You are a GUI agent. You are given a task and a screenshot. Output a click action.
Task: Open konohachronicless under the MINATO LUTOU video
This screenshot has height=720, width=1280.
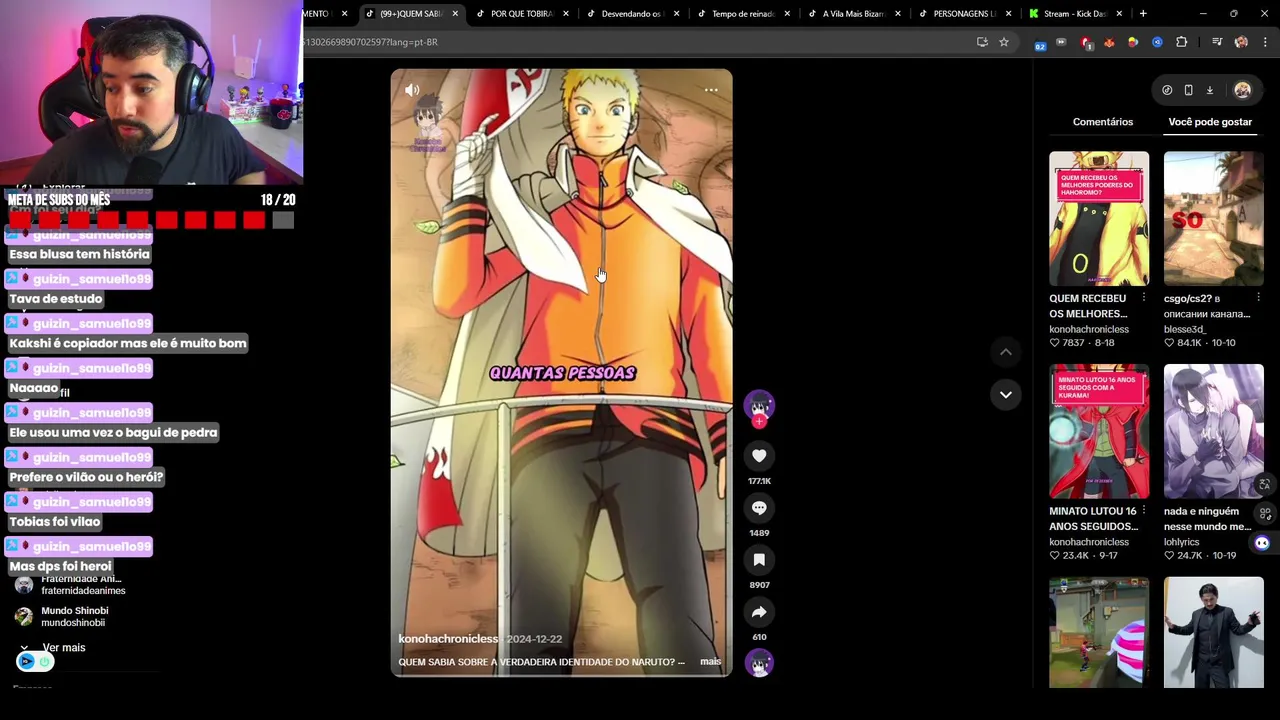(x=1089, y=542)
